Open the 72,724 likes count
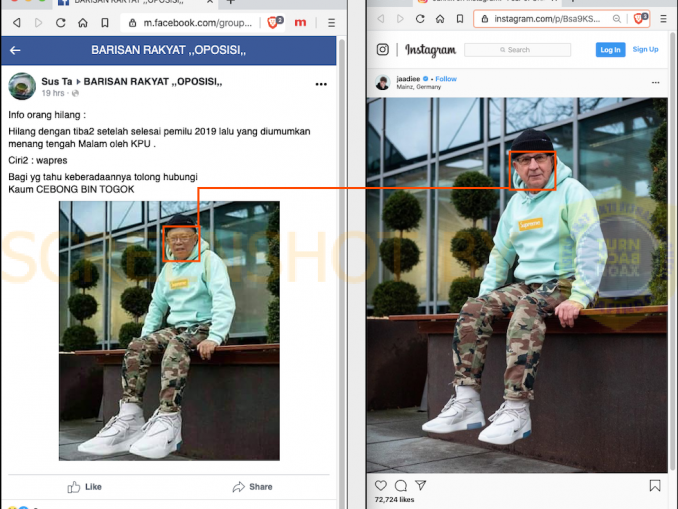 (394, 499)
